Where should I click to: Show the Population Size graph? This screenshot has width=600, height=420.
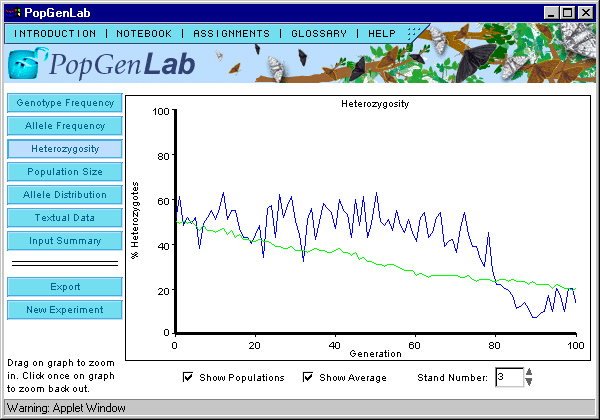[x=65, y=172]
